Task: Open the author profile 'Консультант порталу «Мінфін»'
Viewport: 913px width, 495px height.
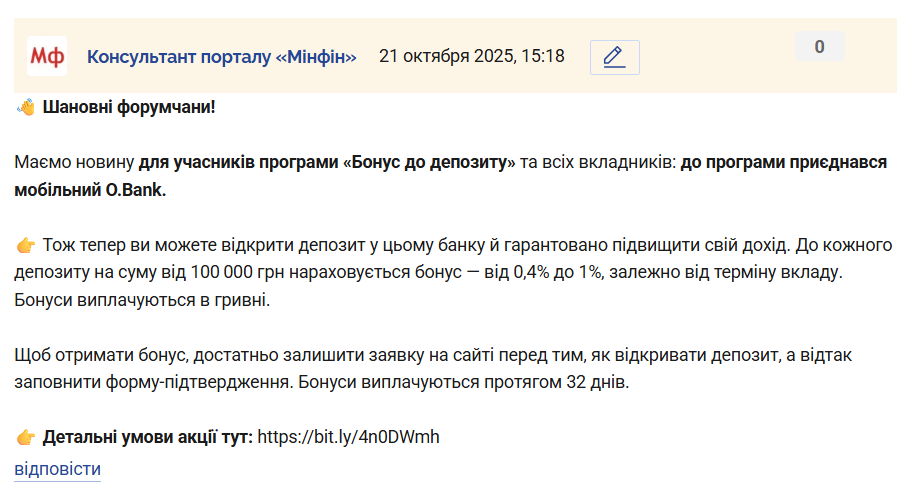Action: pyautogui.click(x=221, y=56)
